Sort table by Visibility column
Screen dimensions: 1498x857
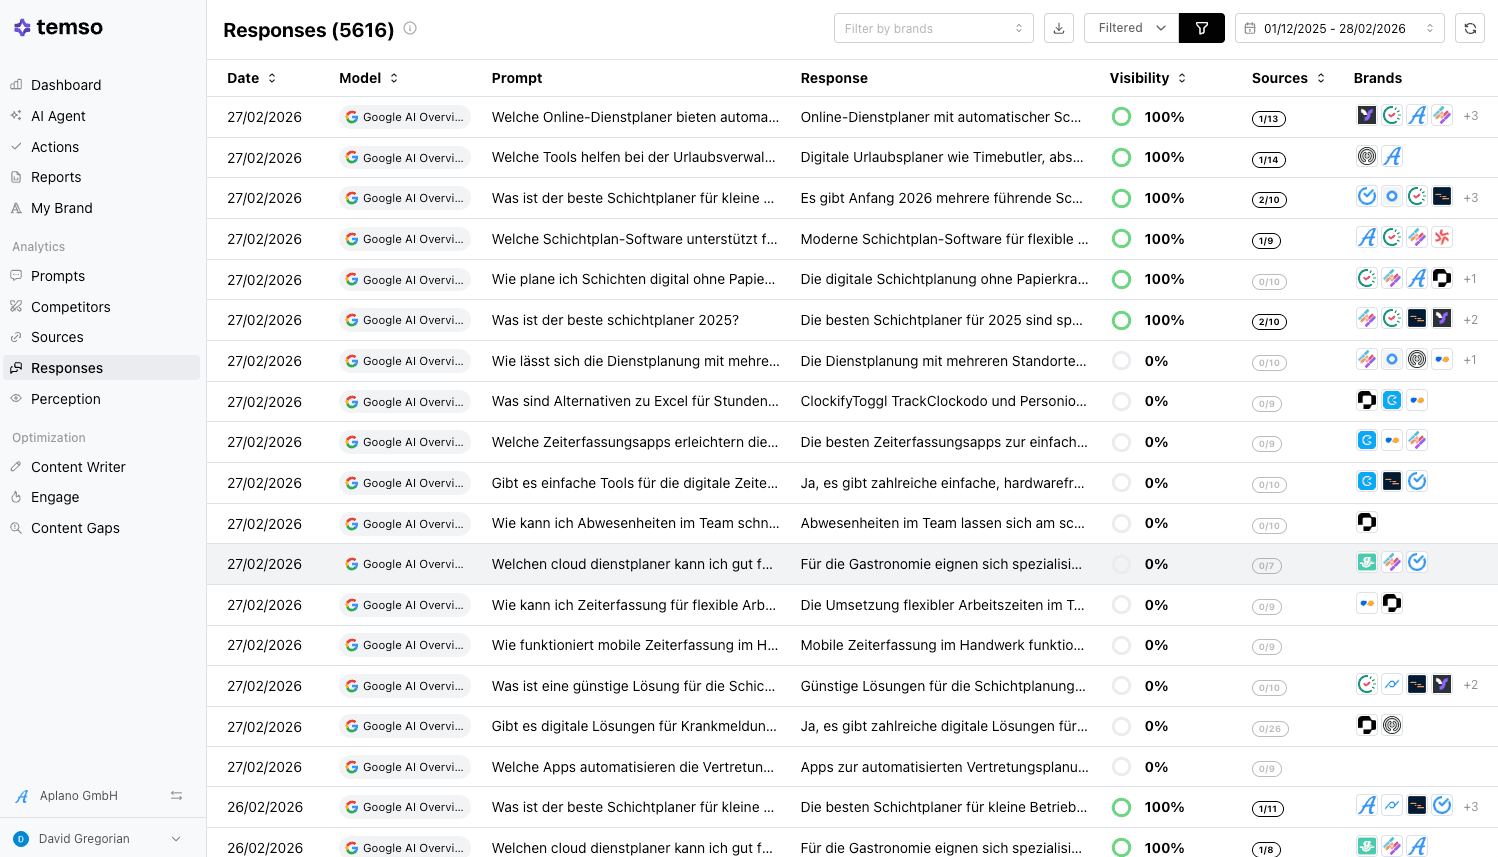(x=1147, y=78)
